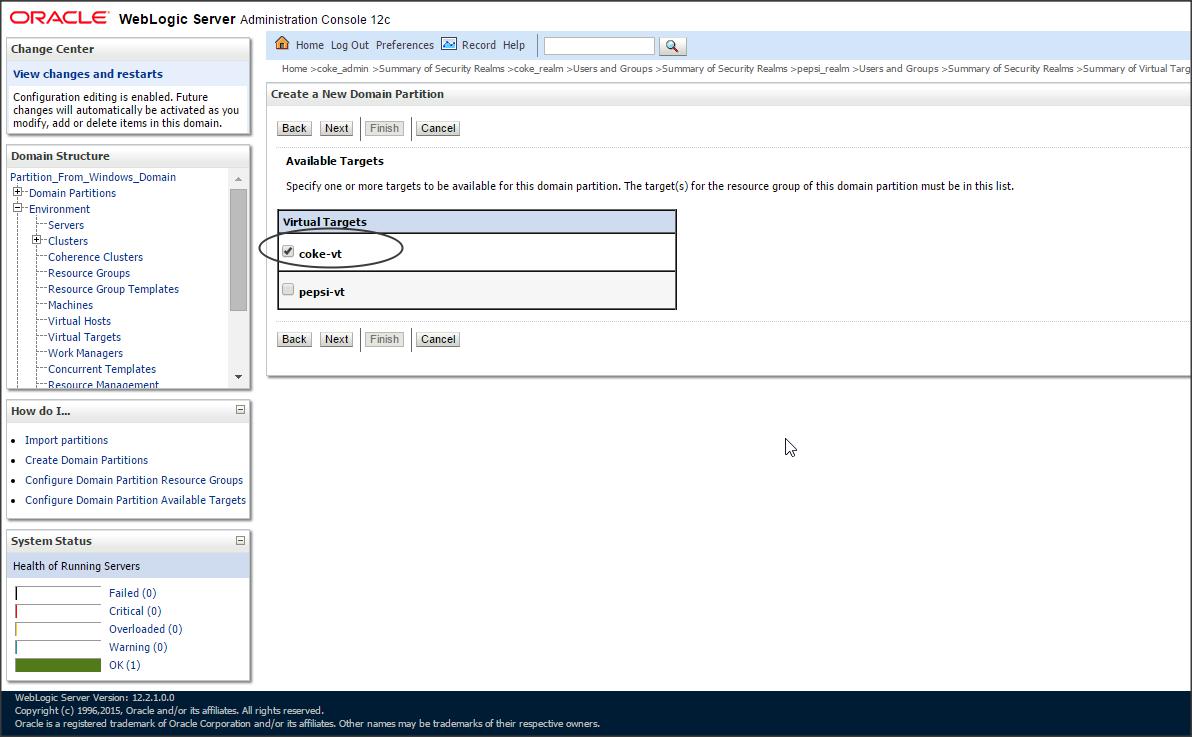
Task: Click the green OK health bar
Action: (58, 665)
